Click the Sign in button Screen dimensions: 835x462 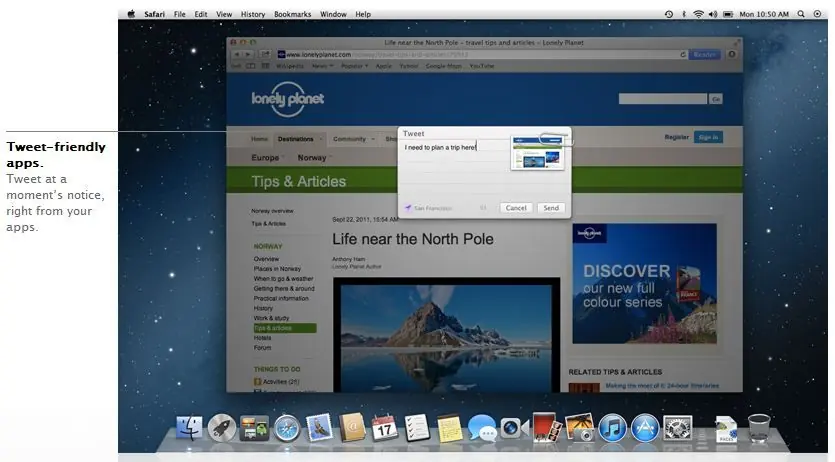(x=708, y=137)
